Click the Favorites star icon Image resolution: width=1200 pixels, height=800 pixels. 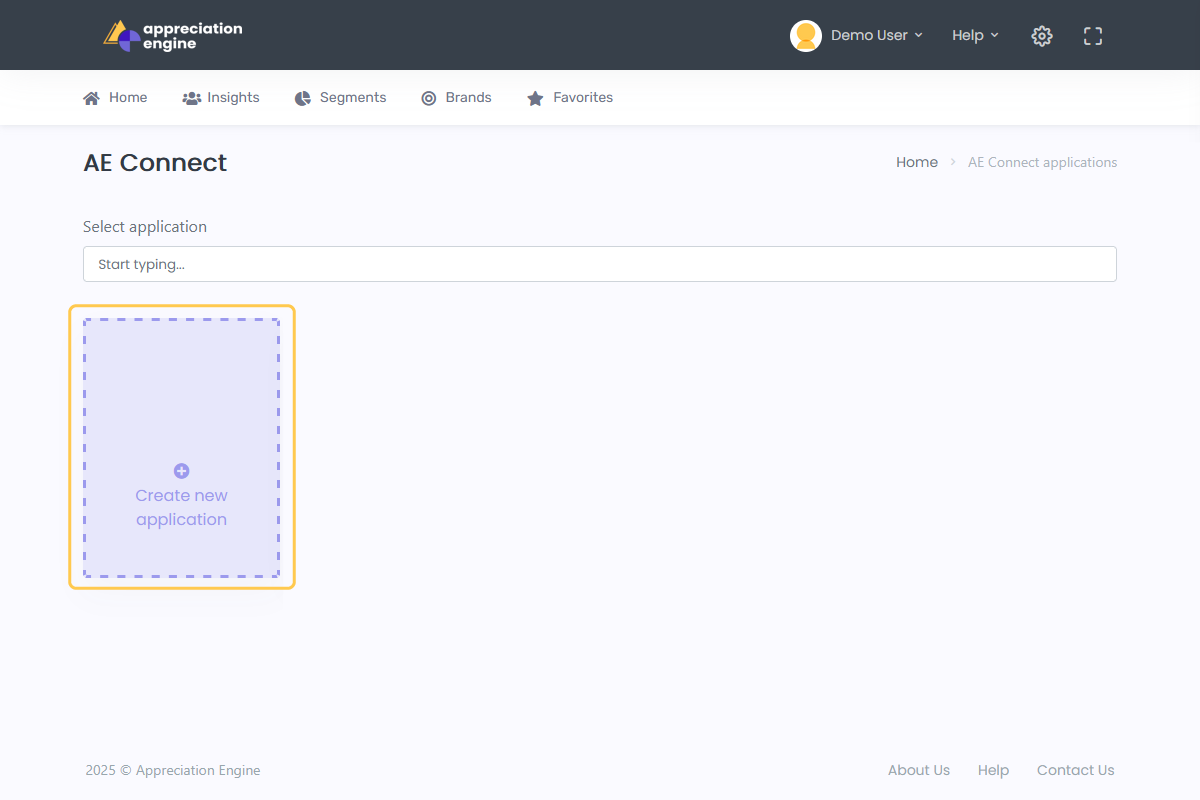[x=535, y=98]
